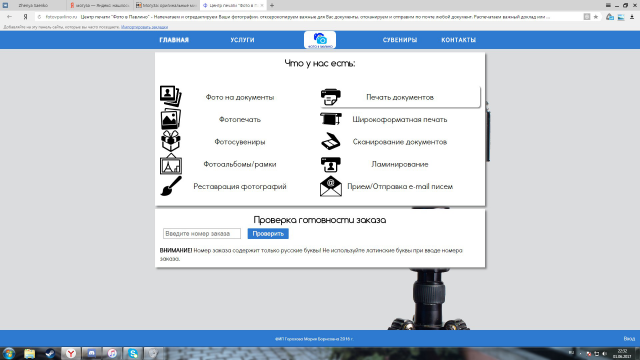Click the Ламинирование laminator icon
Viewport: 640px width, 360px height.
[331, 164]
